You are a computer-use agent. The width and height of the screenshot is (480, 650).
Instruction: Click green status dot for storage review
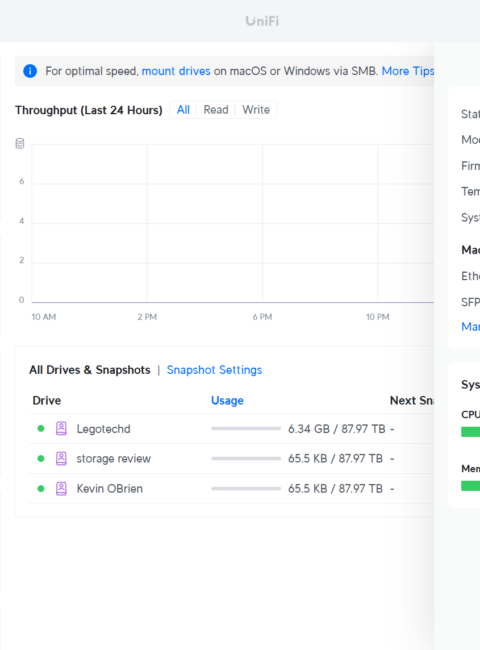click(41, 458)
